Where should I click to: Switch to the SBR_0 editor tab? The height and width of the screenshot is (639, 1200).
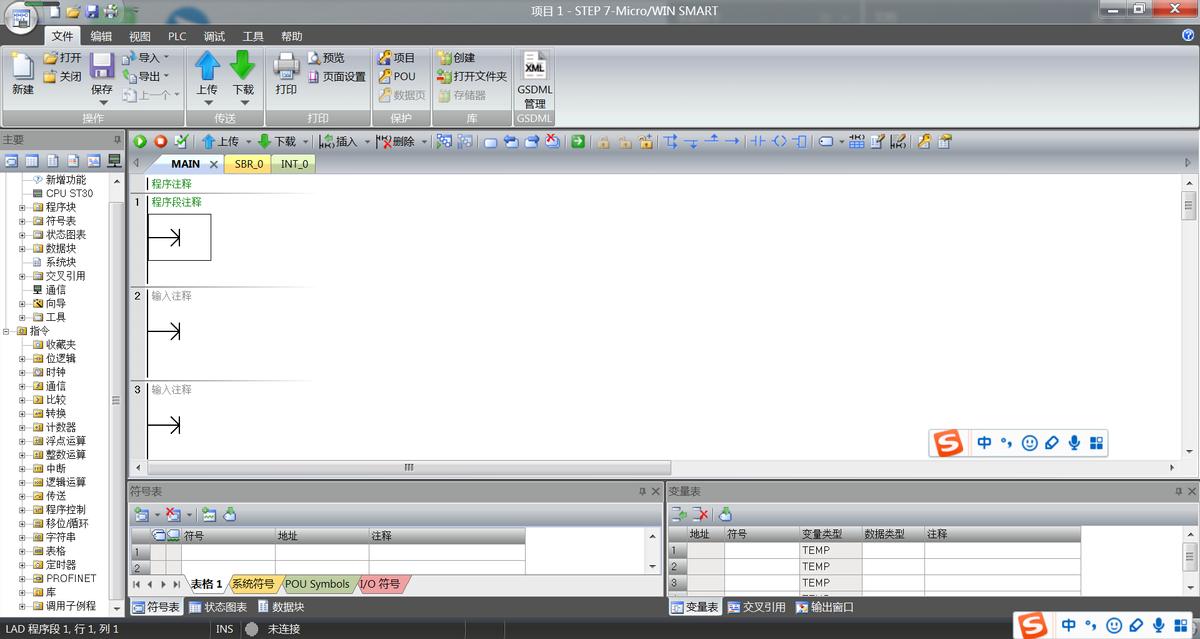point(249,164)
